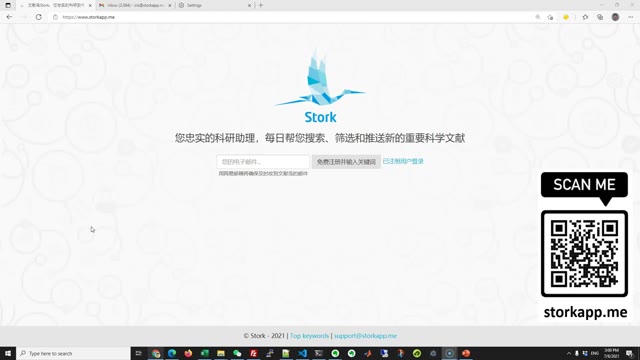This screenshot has height=360, width=640.
Task: Click the free register and enter keywords button
Action: point(346,162)
